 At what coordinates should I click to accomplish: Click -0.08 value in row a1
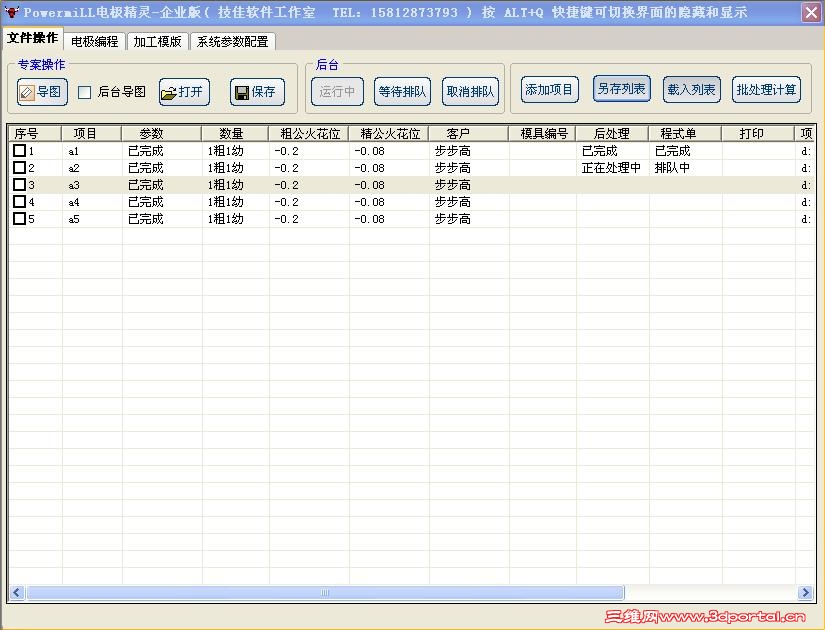tap(369, 151)
